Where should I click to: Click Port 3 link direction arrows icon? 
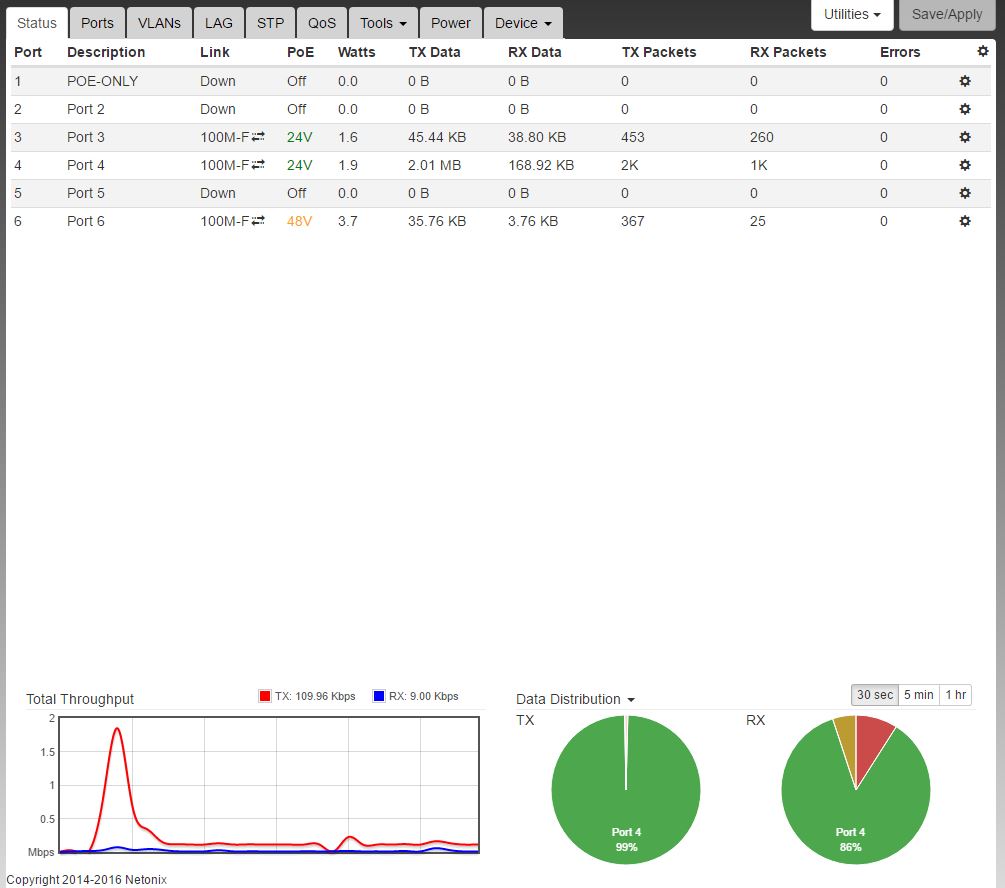click(258, 137)
